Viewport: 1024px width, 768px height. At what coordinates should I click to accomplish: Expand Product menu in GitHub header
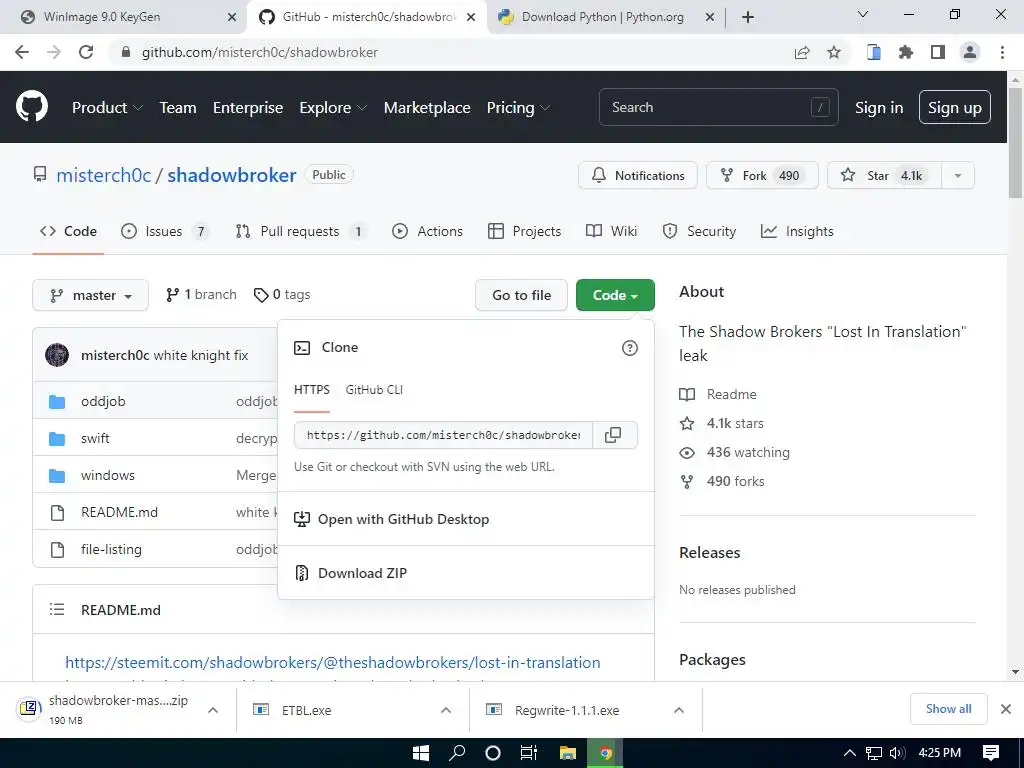[x=107, y=108]
